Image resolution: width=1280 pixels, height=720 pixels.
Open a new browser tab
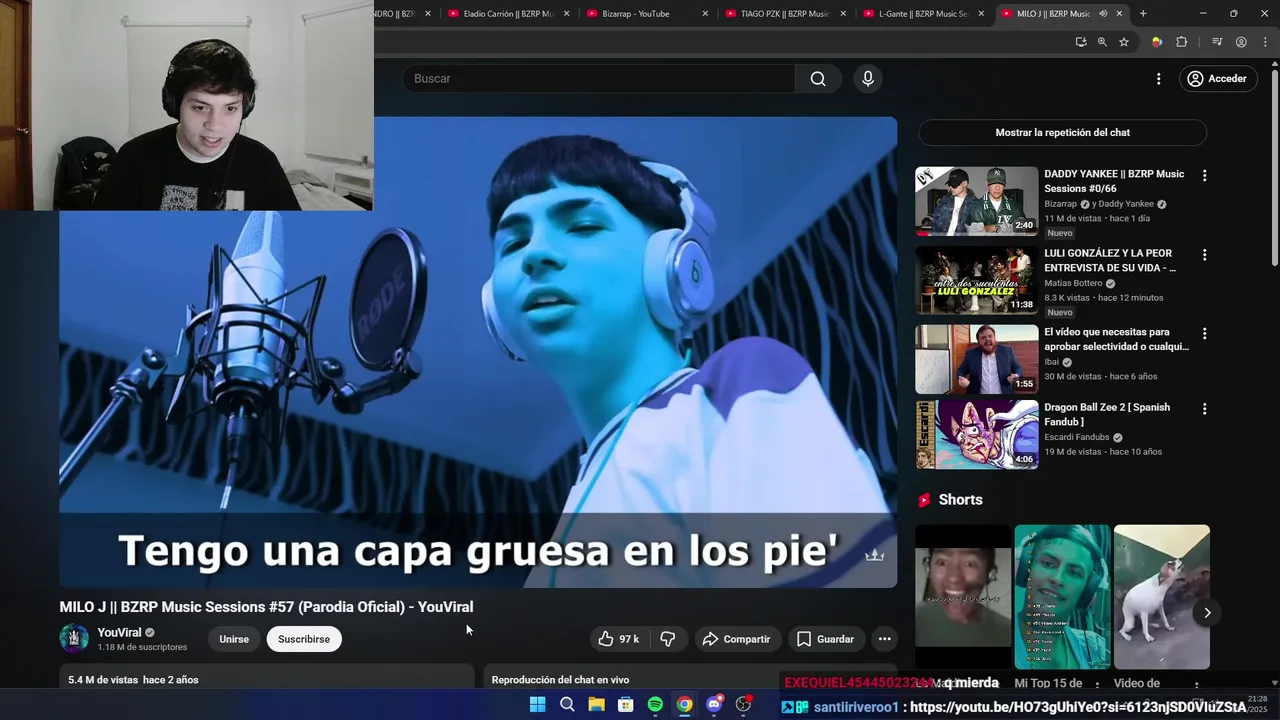tap(1143, 14)
